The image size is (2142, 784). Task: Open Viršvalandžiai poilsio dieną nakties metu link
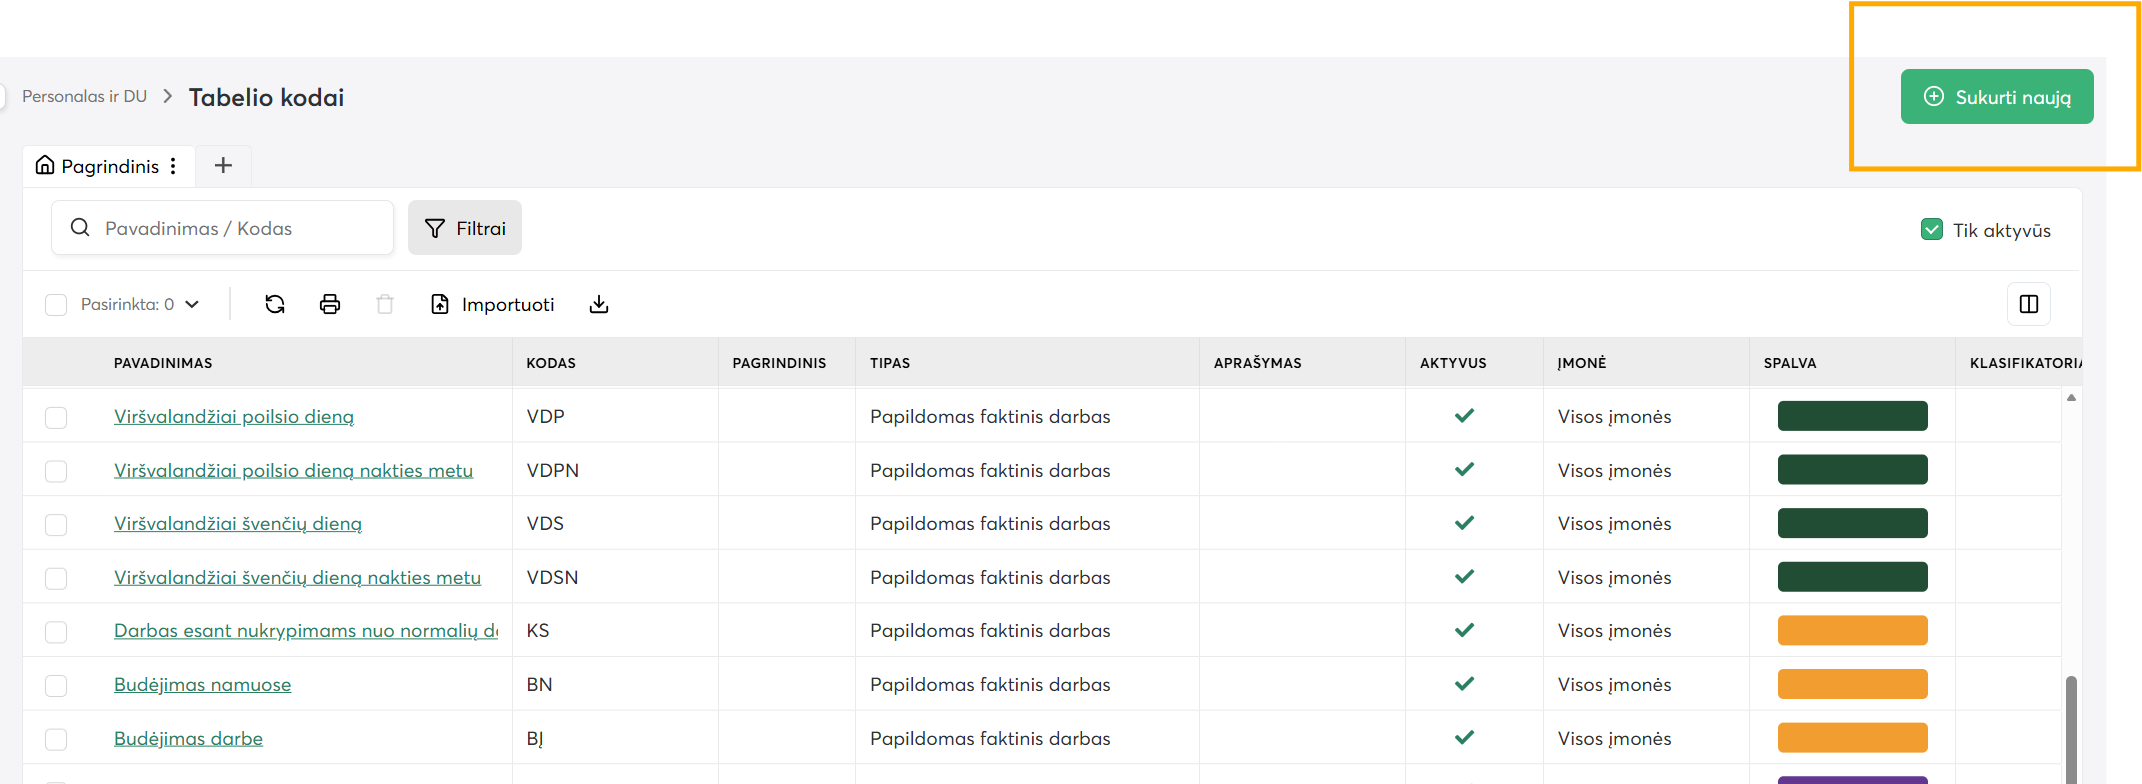click(293, 470)
